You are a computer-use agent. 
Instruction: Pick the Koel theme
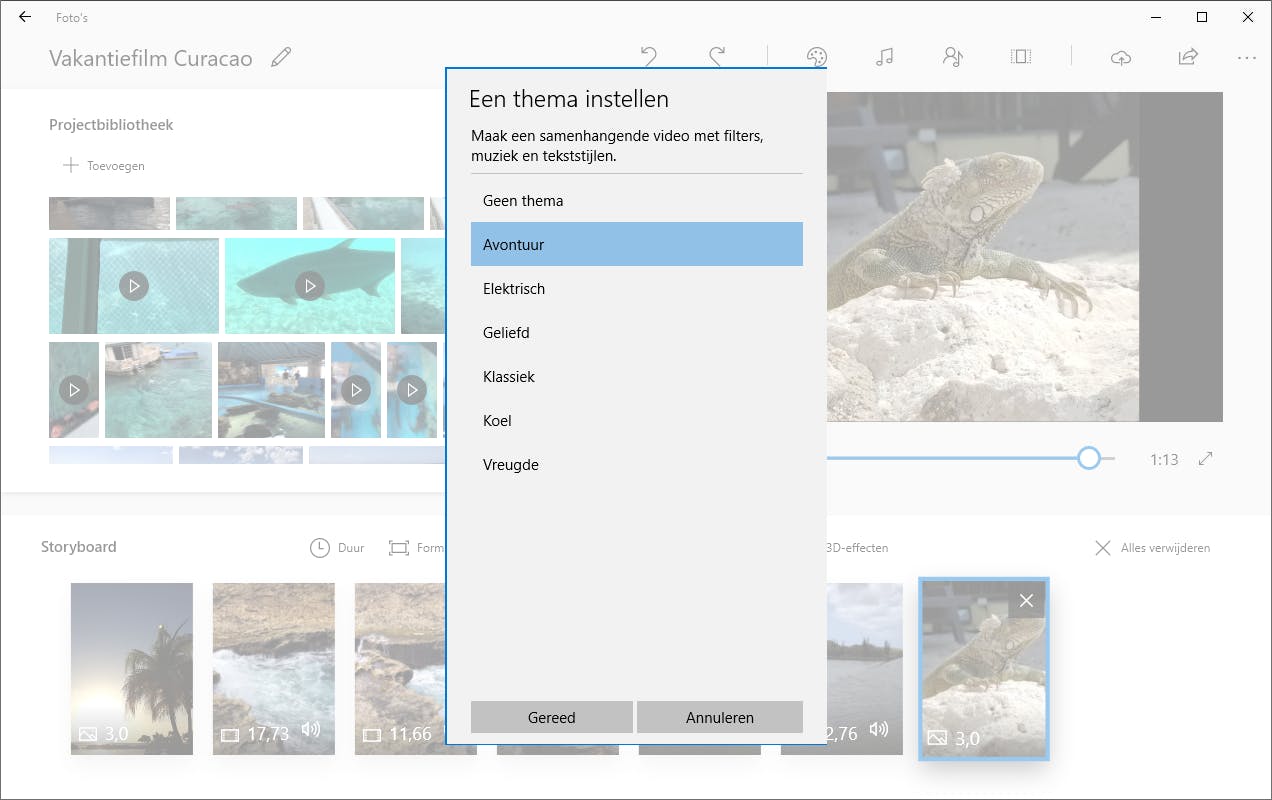click(x=637, y=420)
